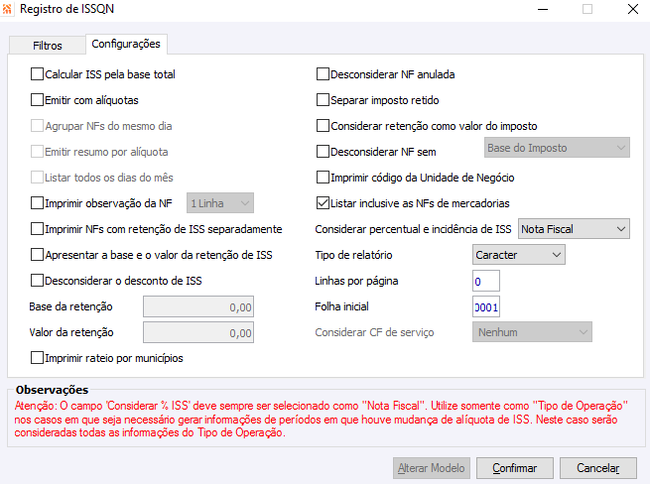Click the application icon in title bar

[7, 9]
